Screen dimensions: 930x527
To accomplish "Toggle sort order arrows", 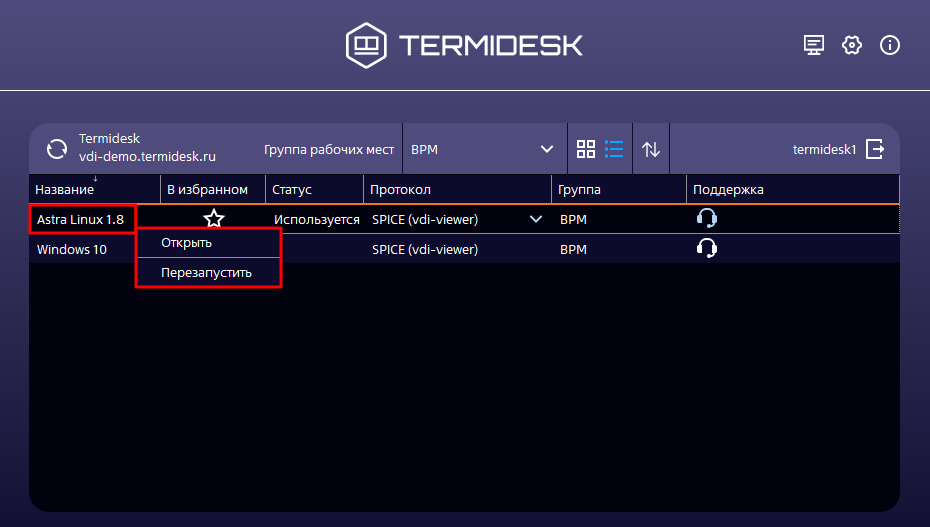I will [x=651, y=149].
